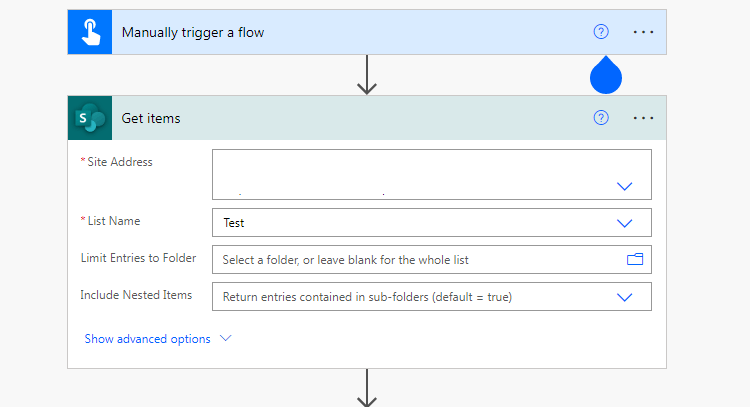
Task: Click the chevron beside Show advanced options
Action: (x=225, y=338)
